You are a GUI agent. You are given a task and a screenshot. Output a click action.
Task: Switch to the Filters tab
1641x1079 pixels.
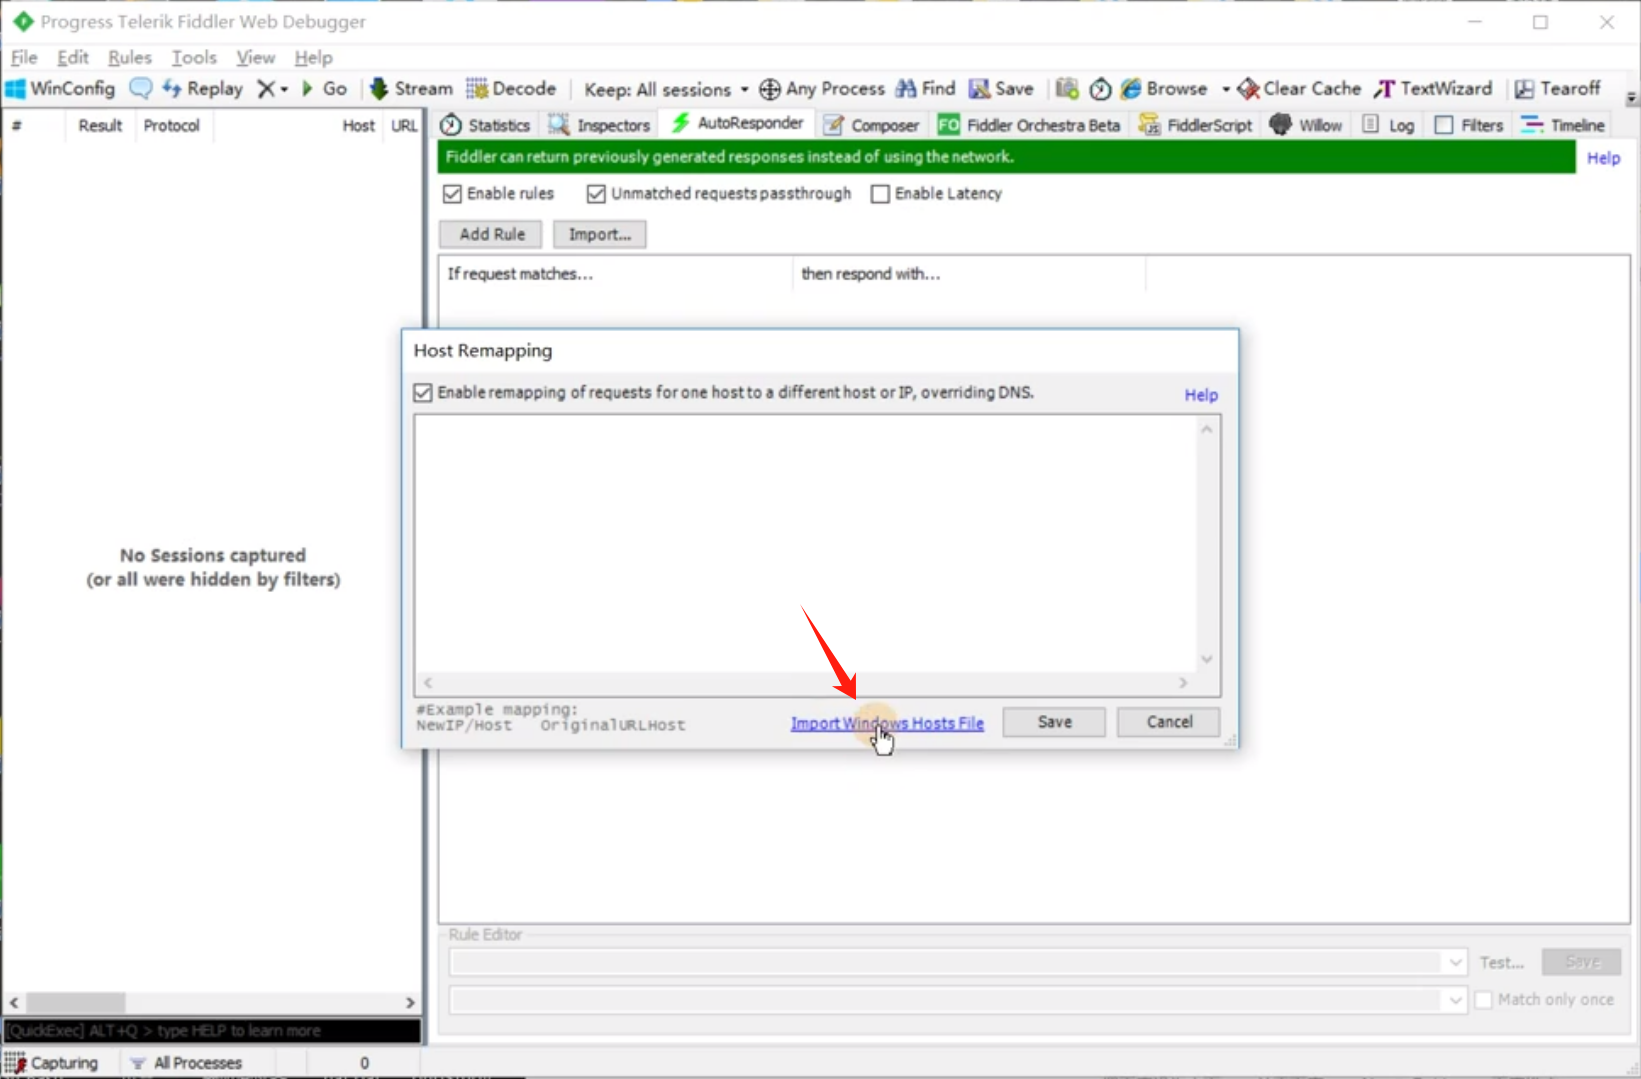pyautogui.click(x=1469, y=125)
